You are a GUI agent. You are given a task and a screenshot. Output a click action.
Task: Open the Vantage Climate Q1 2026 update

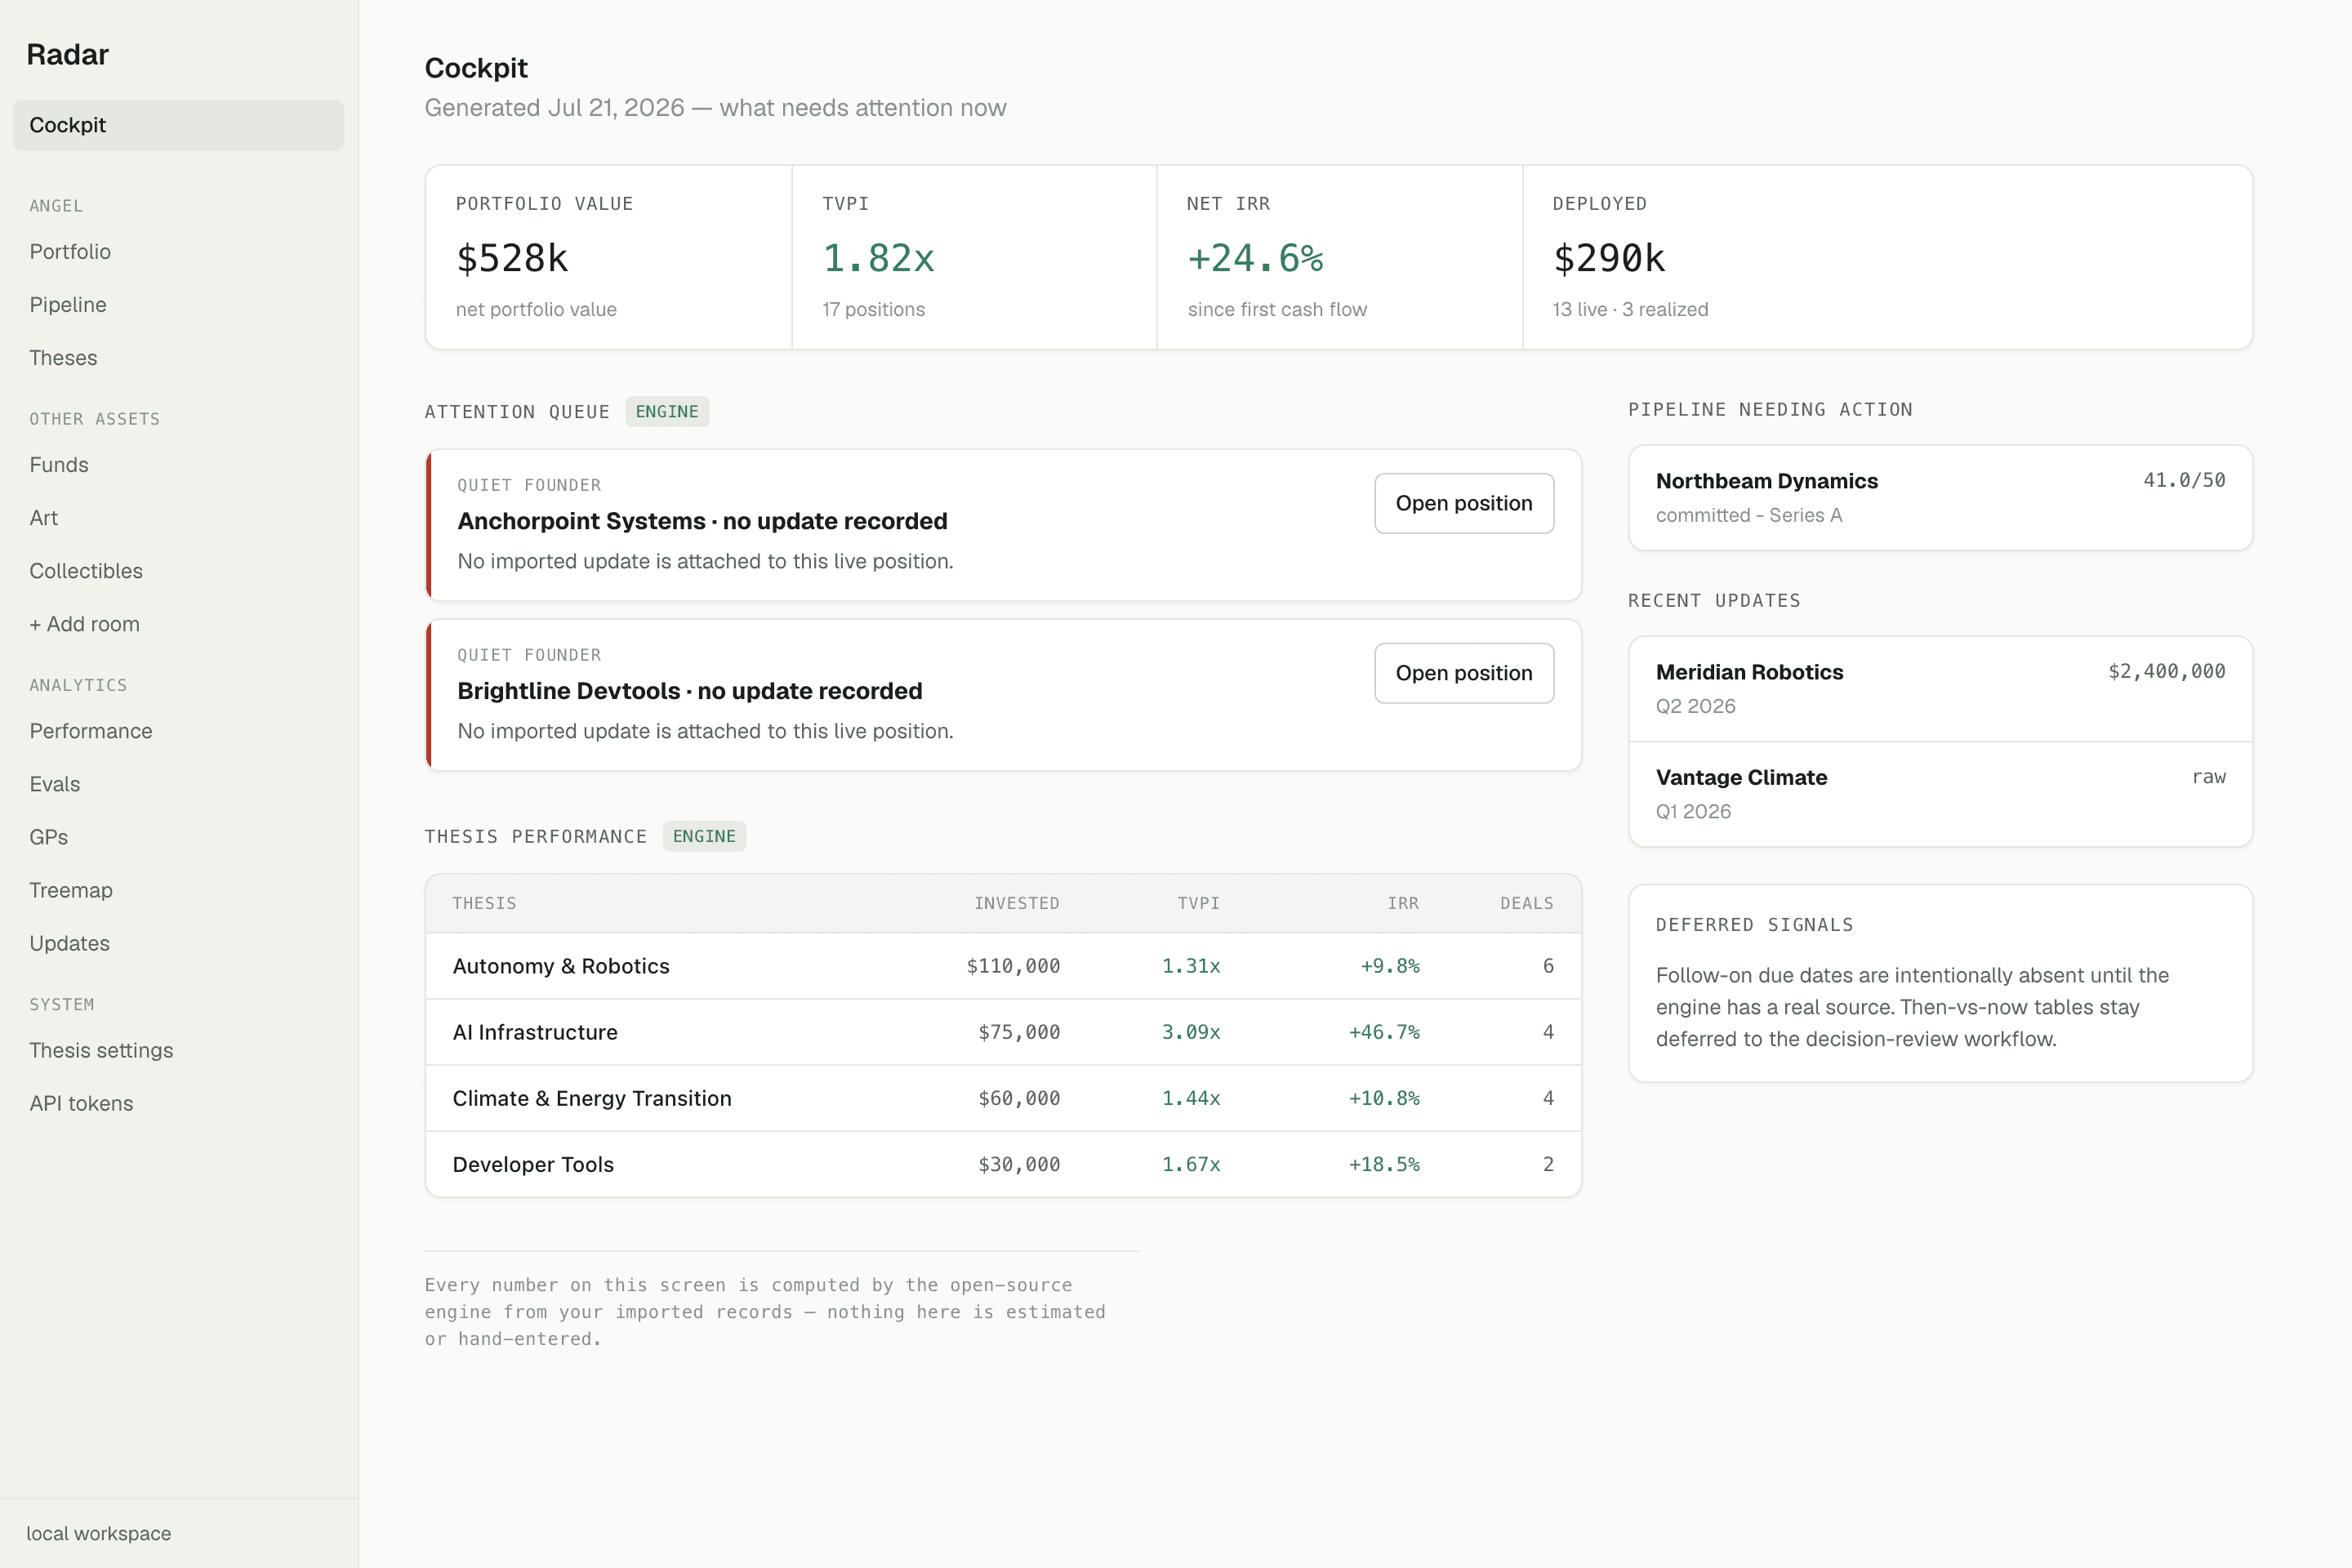pos(1940,794)
